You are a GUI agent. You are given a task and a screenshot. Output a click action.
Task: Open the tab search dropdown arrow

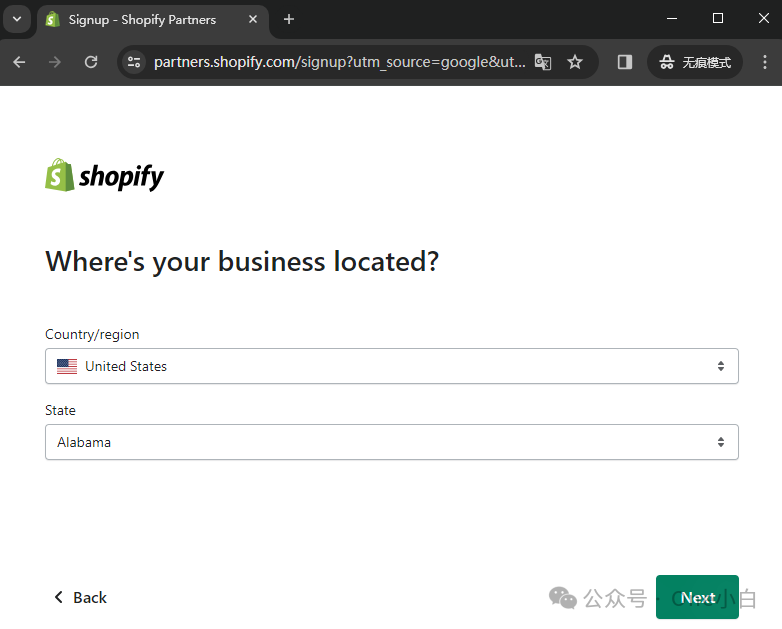[x=17, y=19]
